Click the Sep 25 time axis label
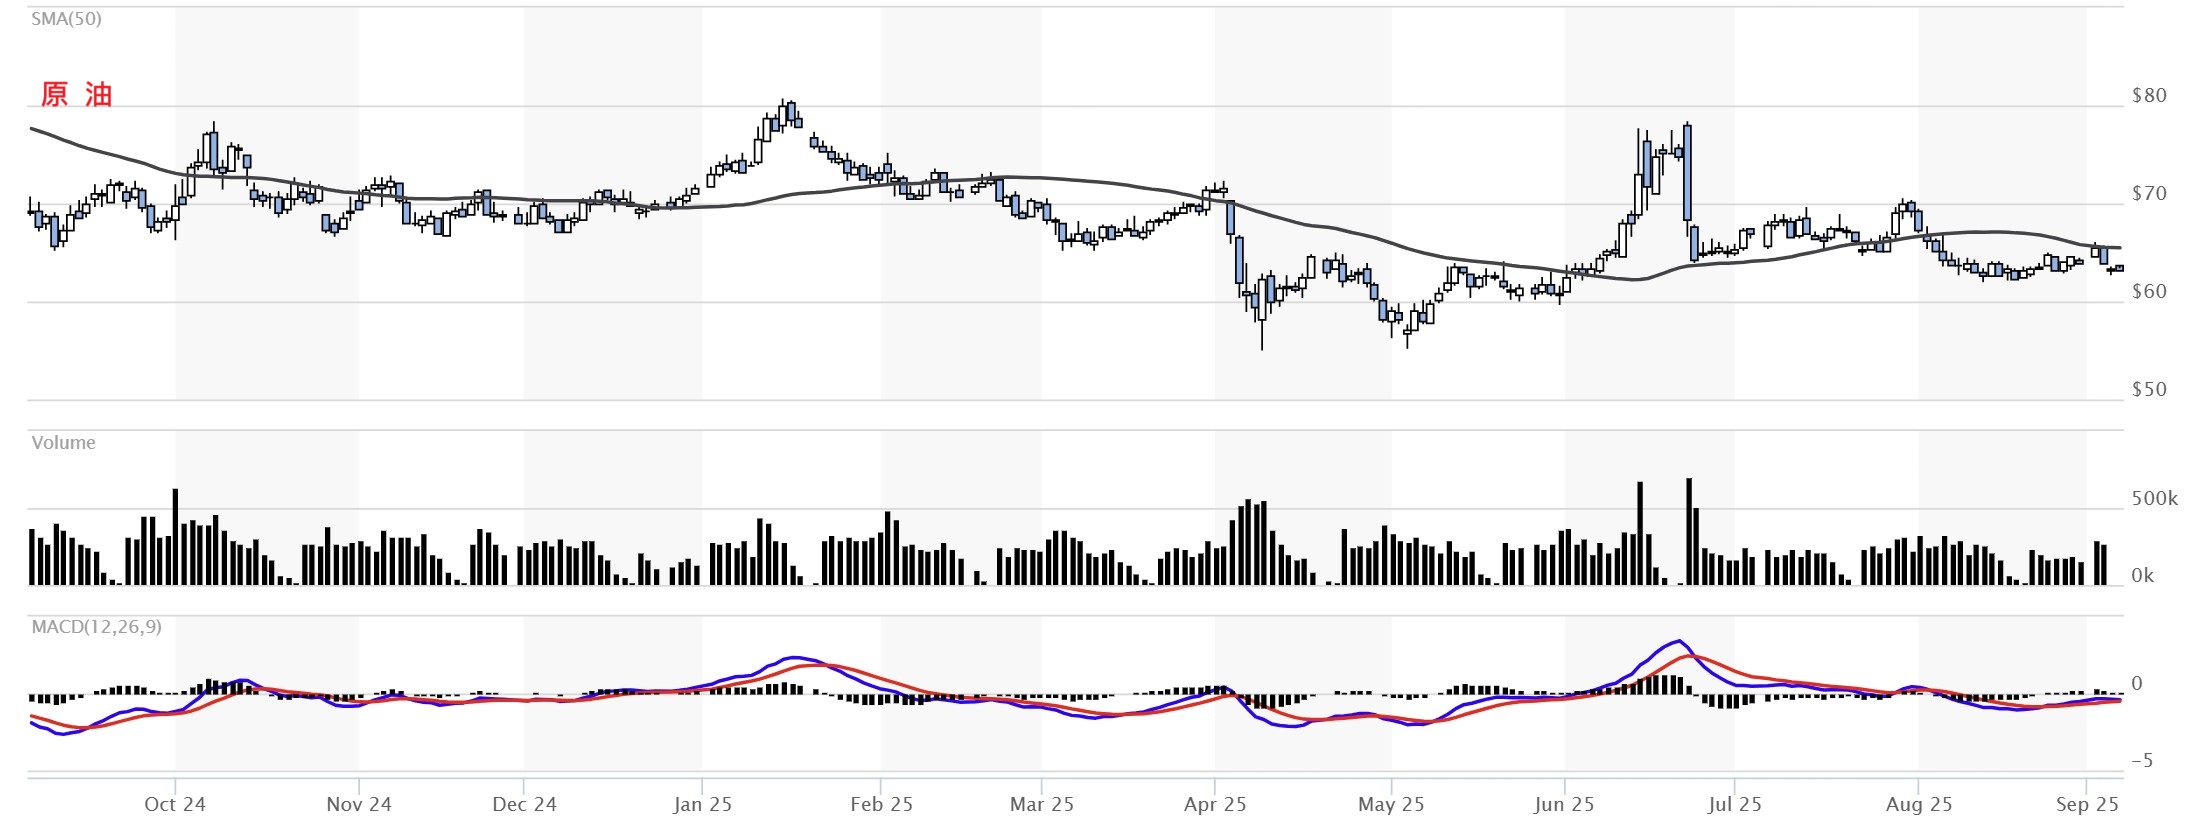2192x833 pixels. click(2087, 805)
